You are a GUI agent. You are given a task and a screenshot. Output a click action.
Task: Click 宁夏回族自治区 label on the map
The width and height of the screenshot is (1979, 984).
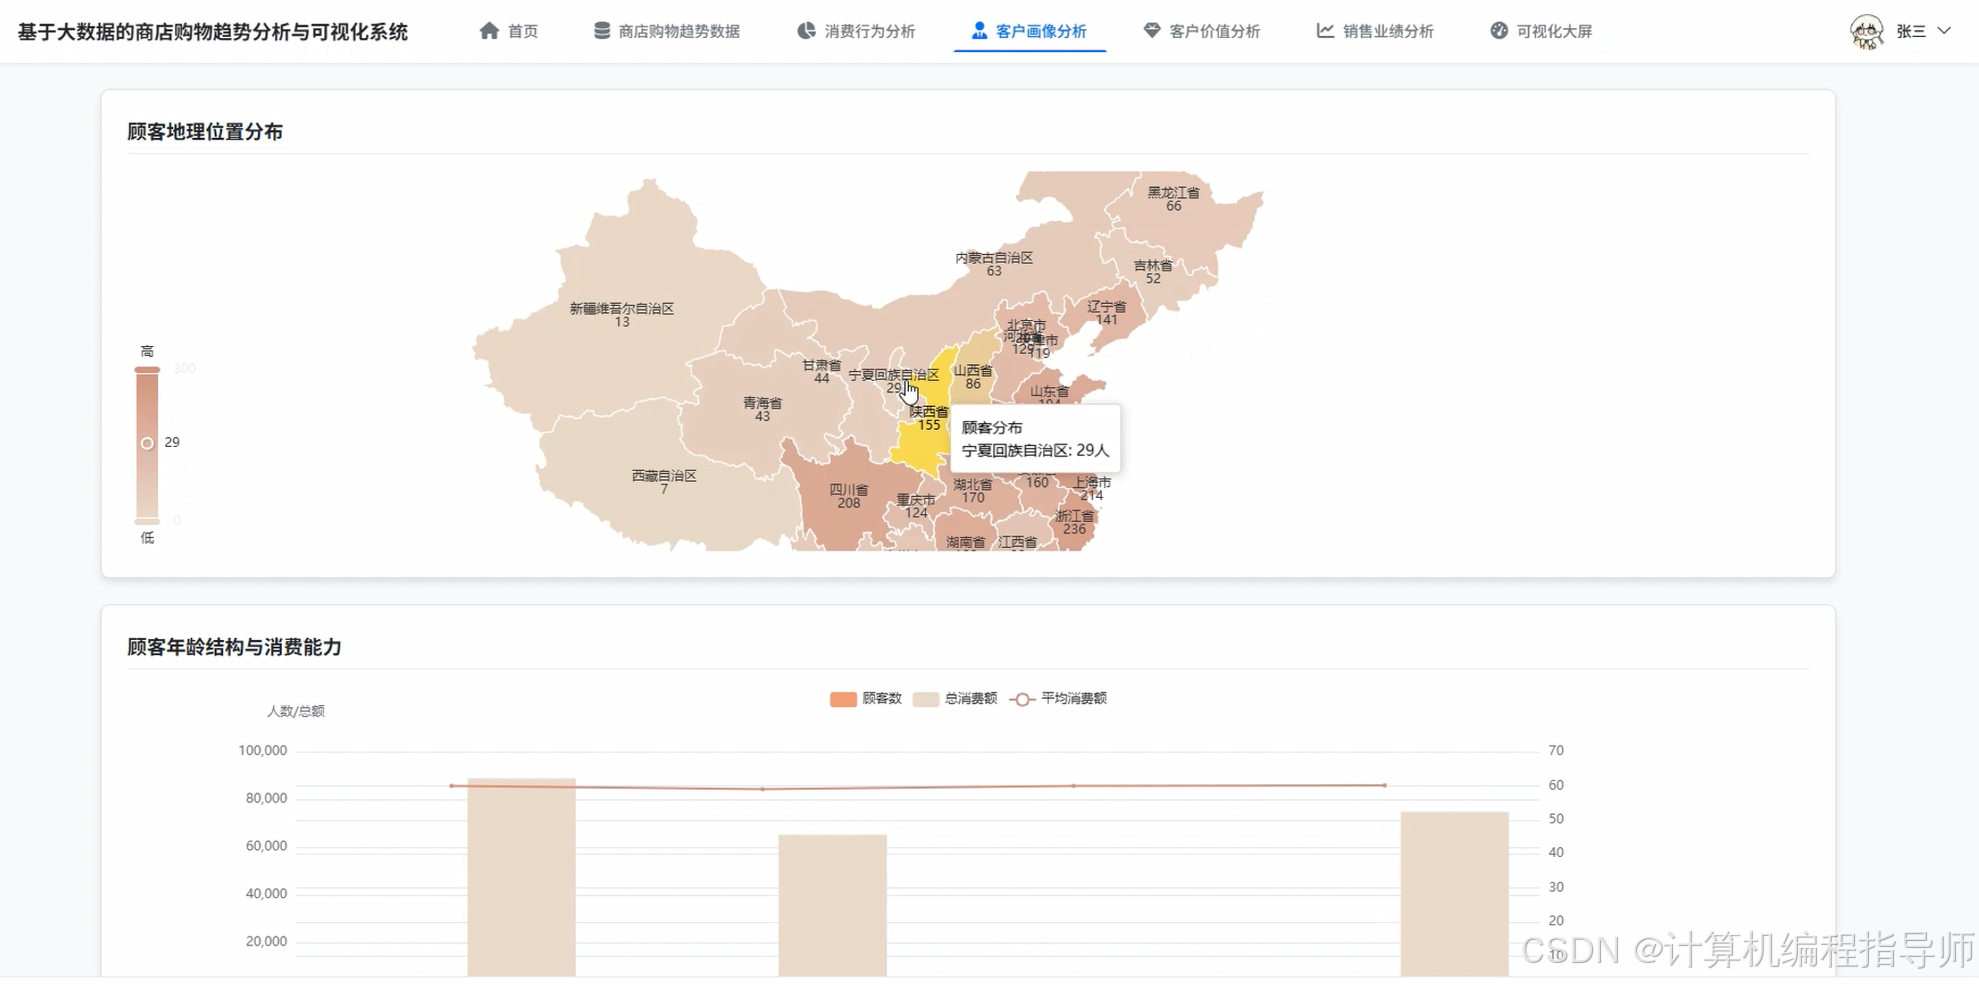coord(894,376)
